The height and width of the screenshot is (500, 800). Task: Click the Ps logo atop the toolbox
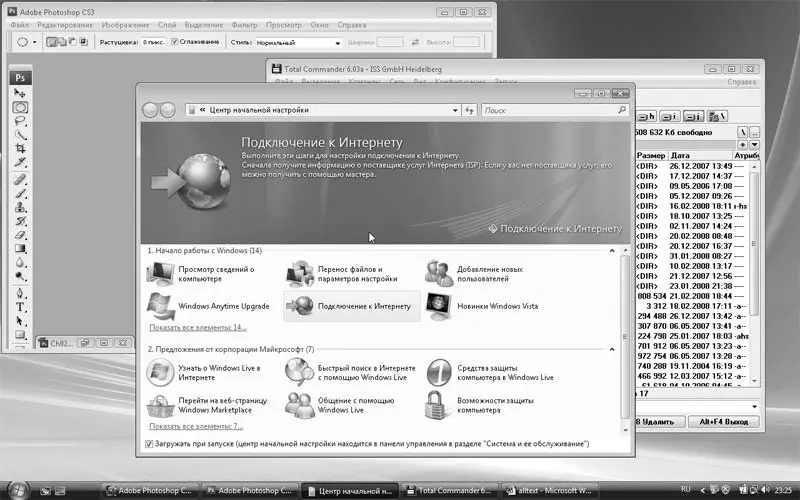pos(20,78)
